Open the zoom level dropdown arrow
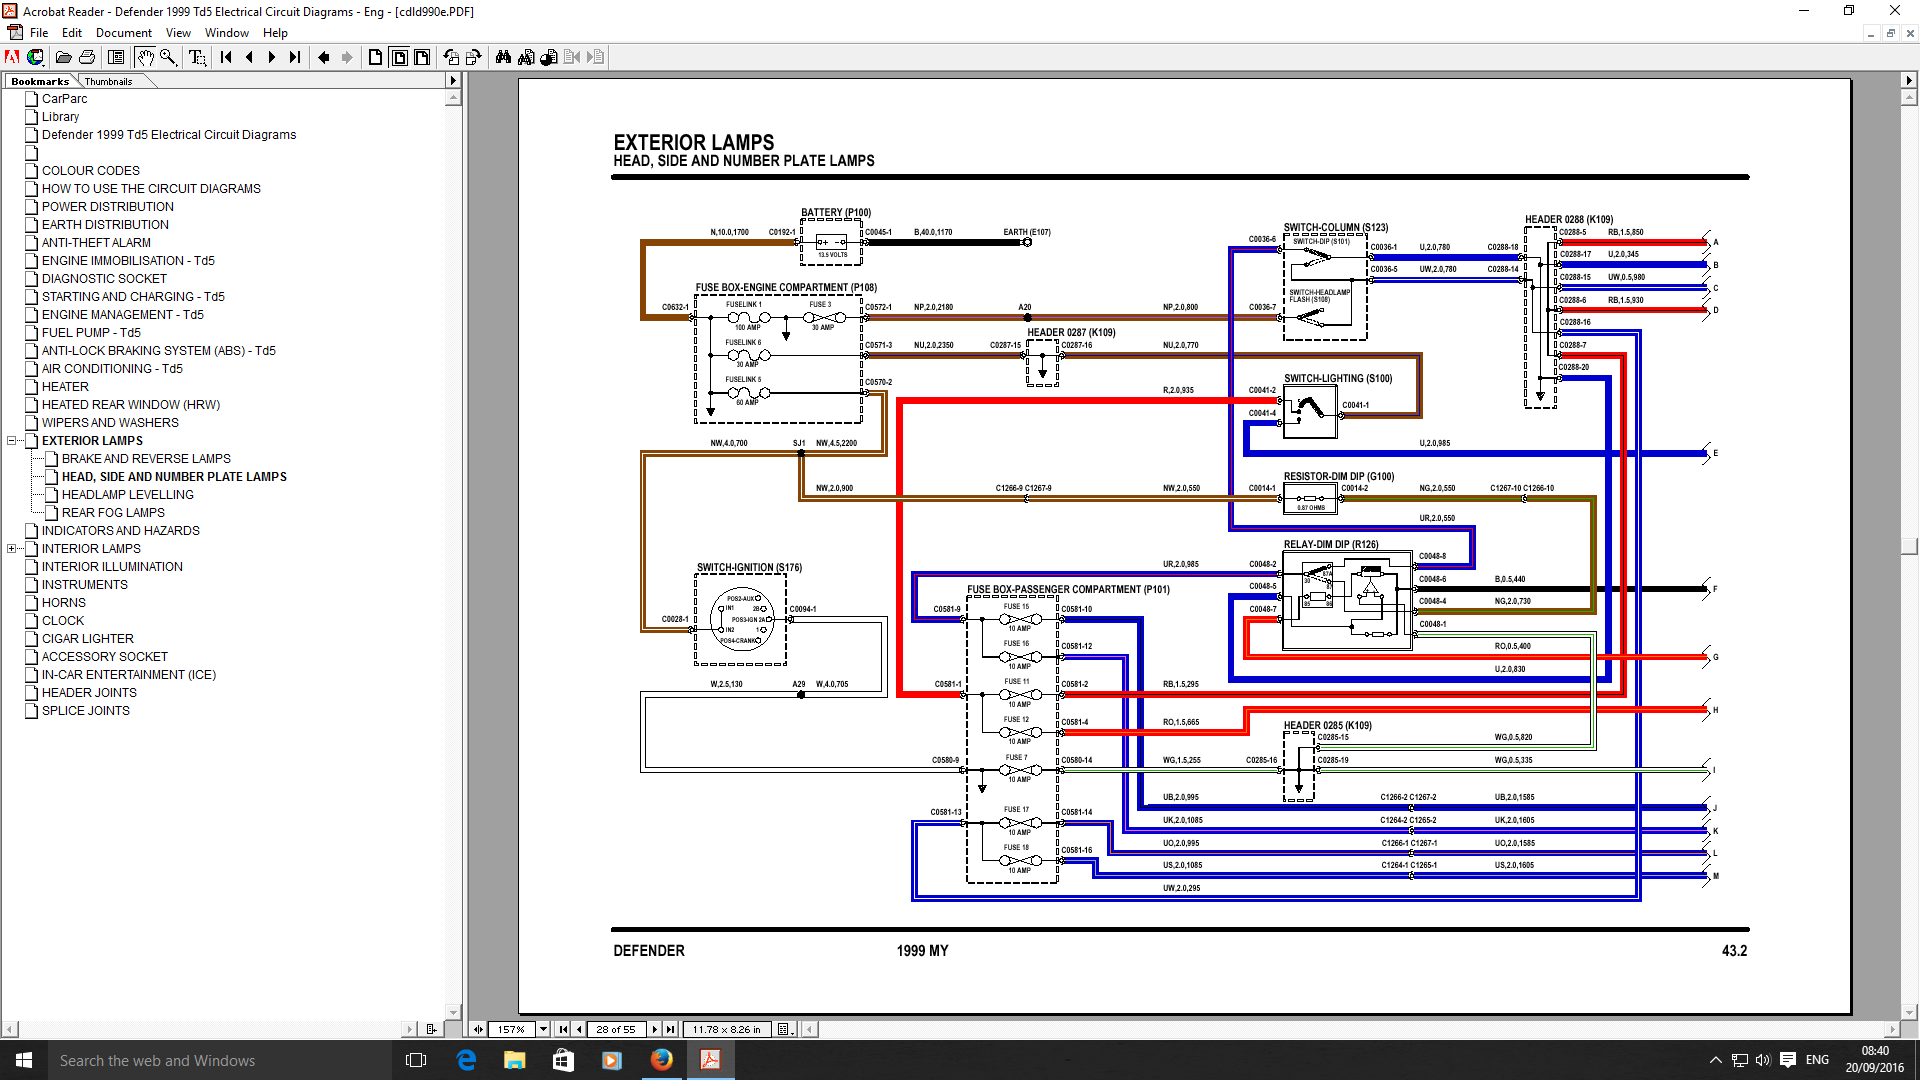Screen dimensions: 1920x1080 point(543,1029)
